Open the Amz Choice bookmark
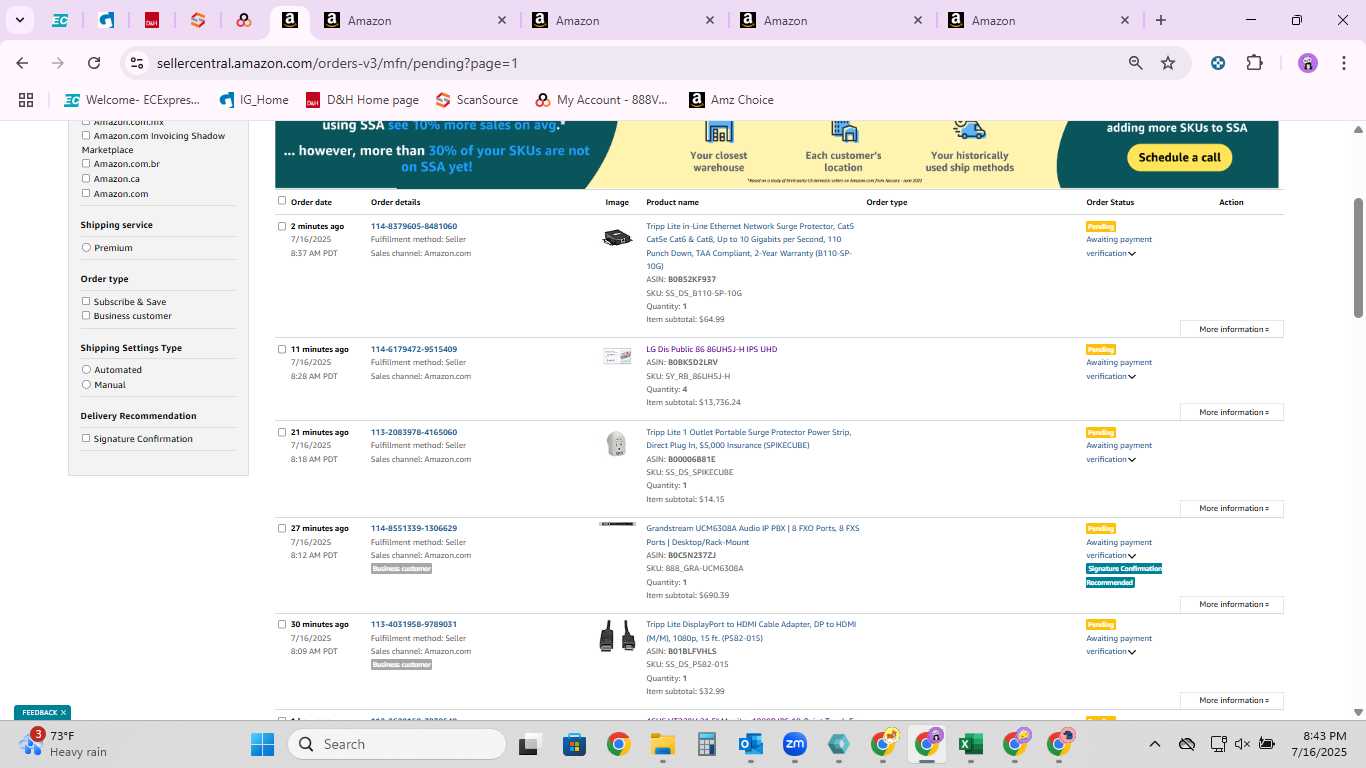 731,100
